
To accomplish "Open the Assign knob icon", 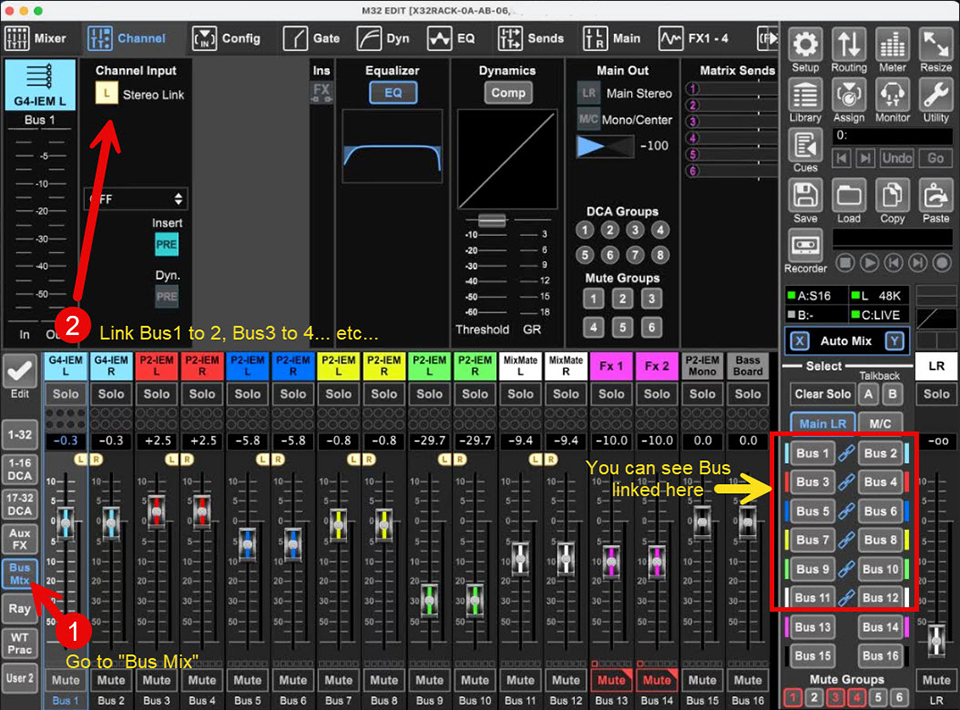I will [849, 95].
